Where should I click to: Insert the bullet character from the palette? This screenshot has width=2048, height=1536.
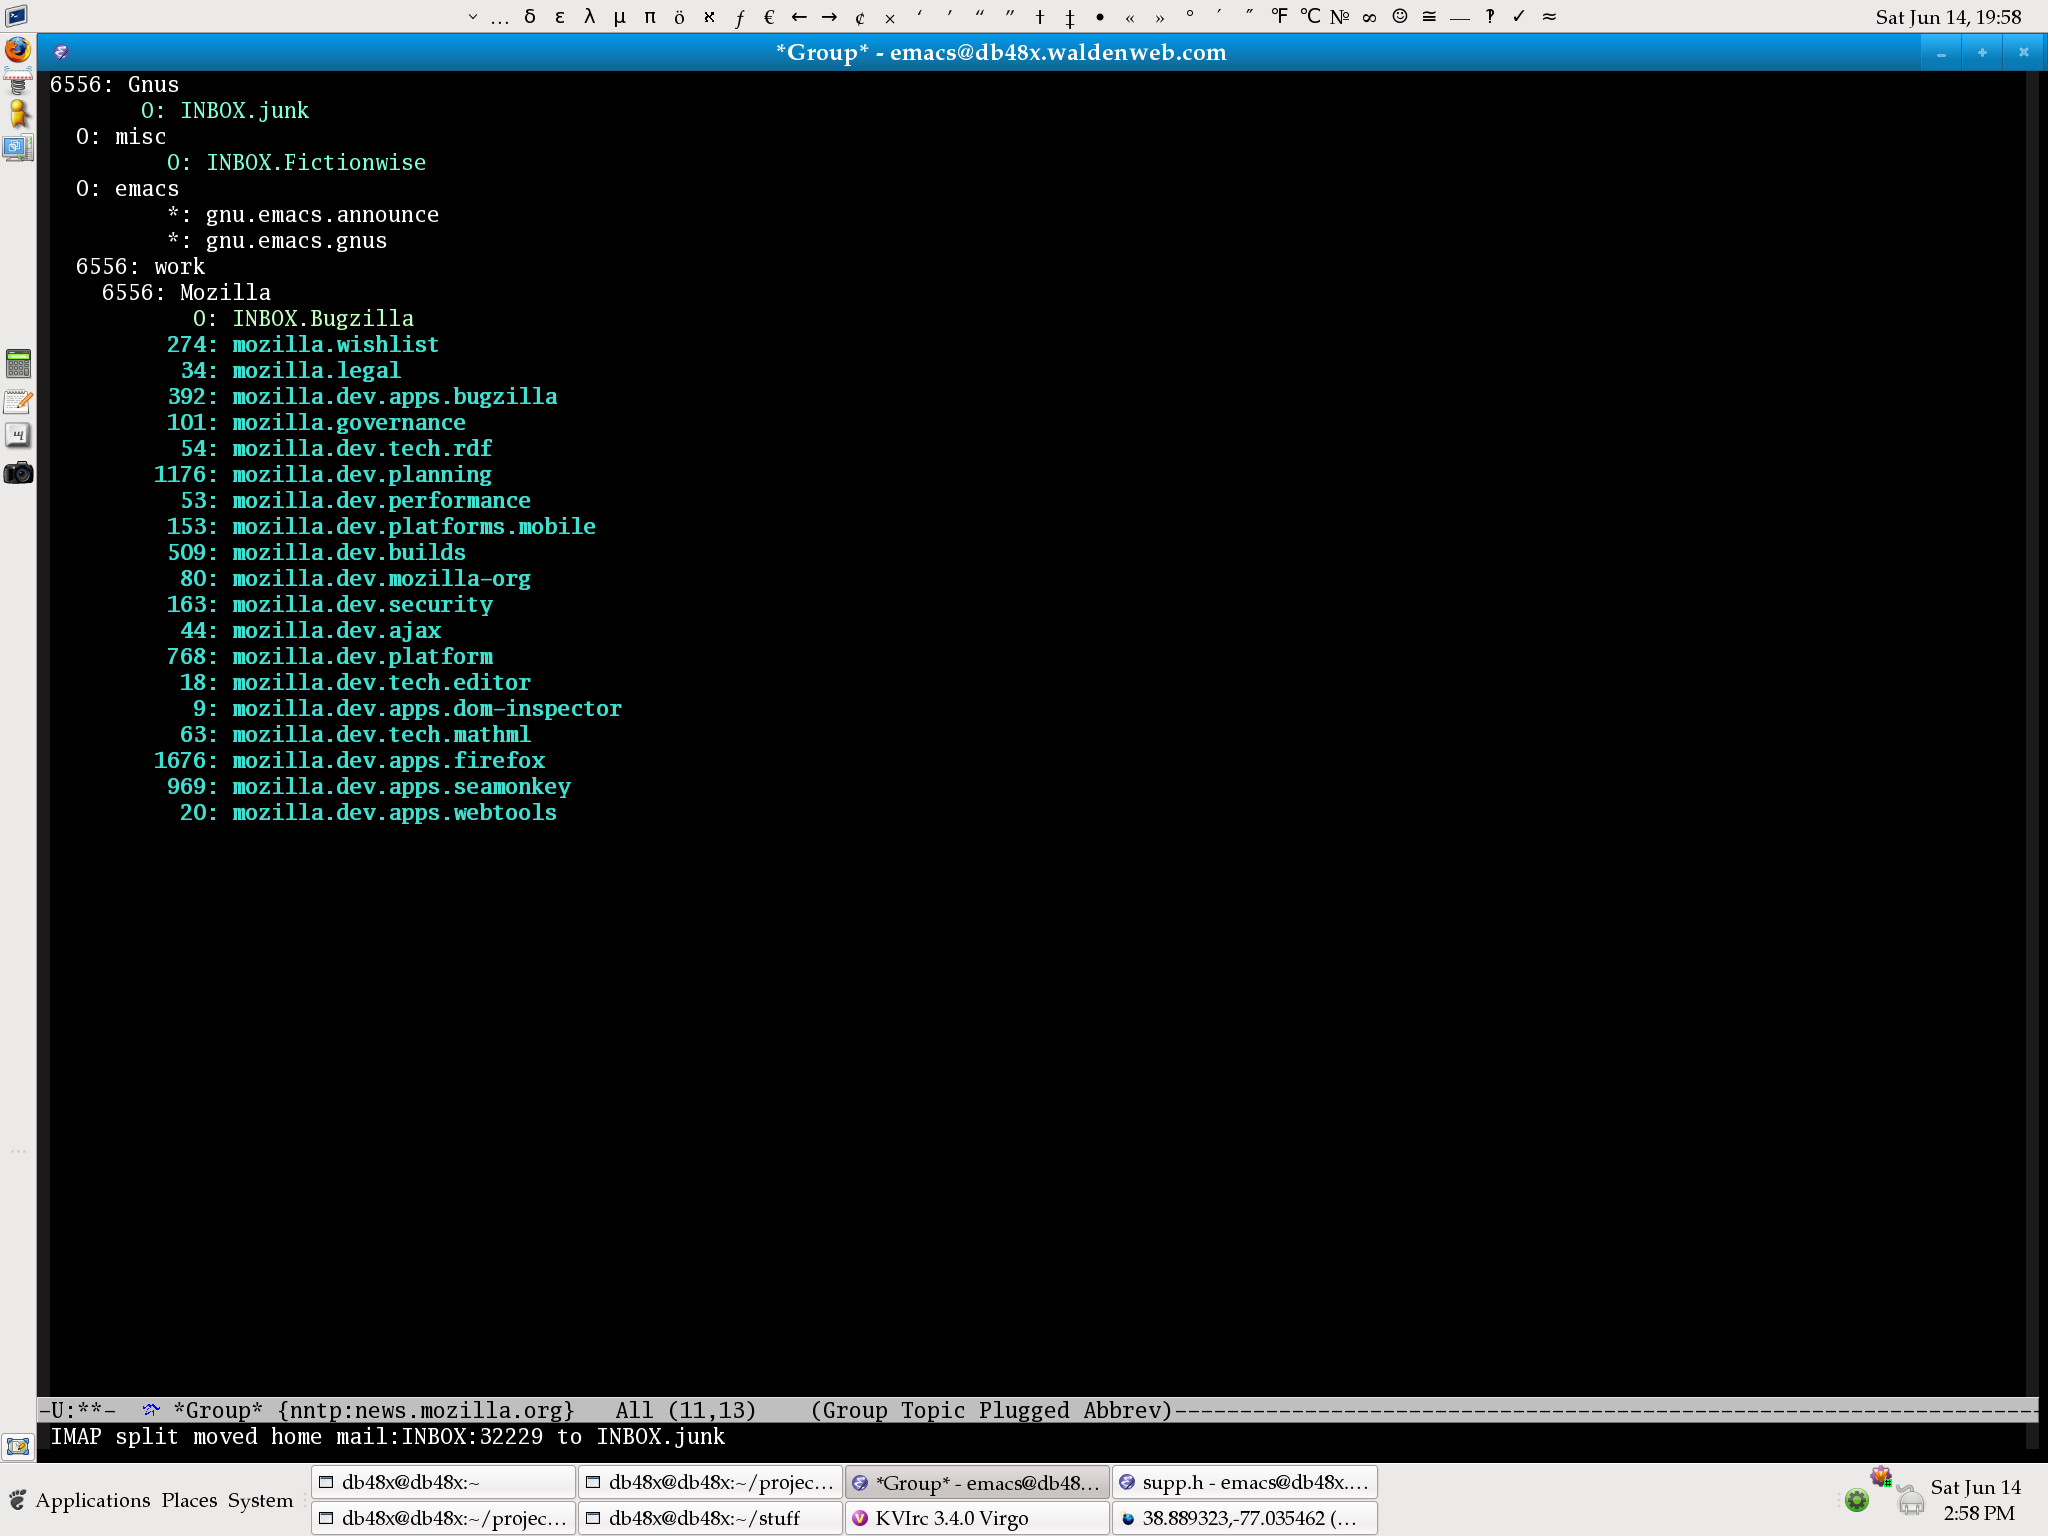(1100, 16)
